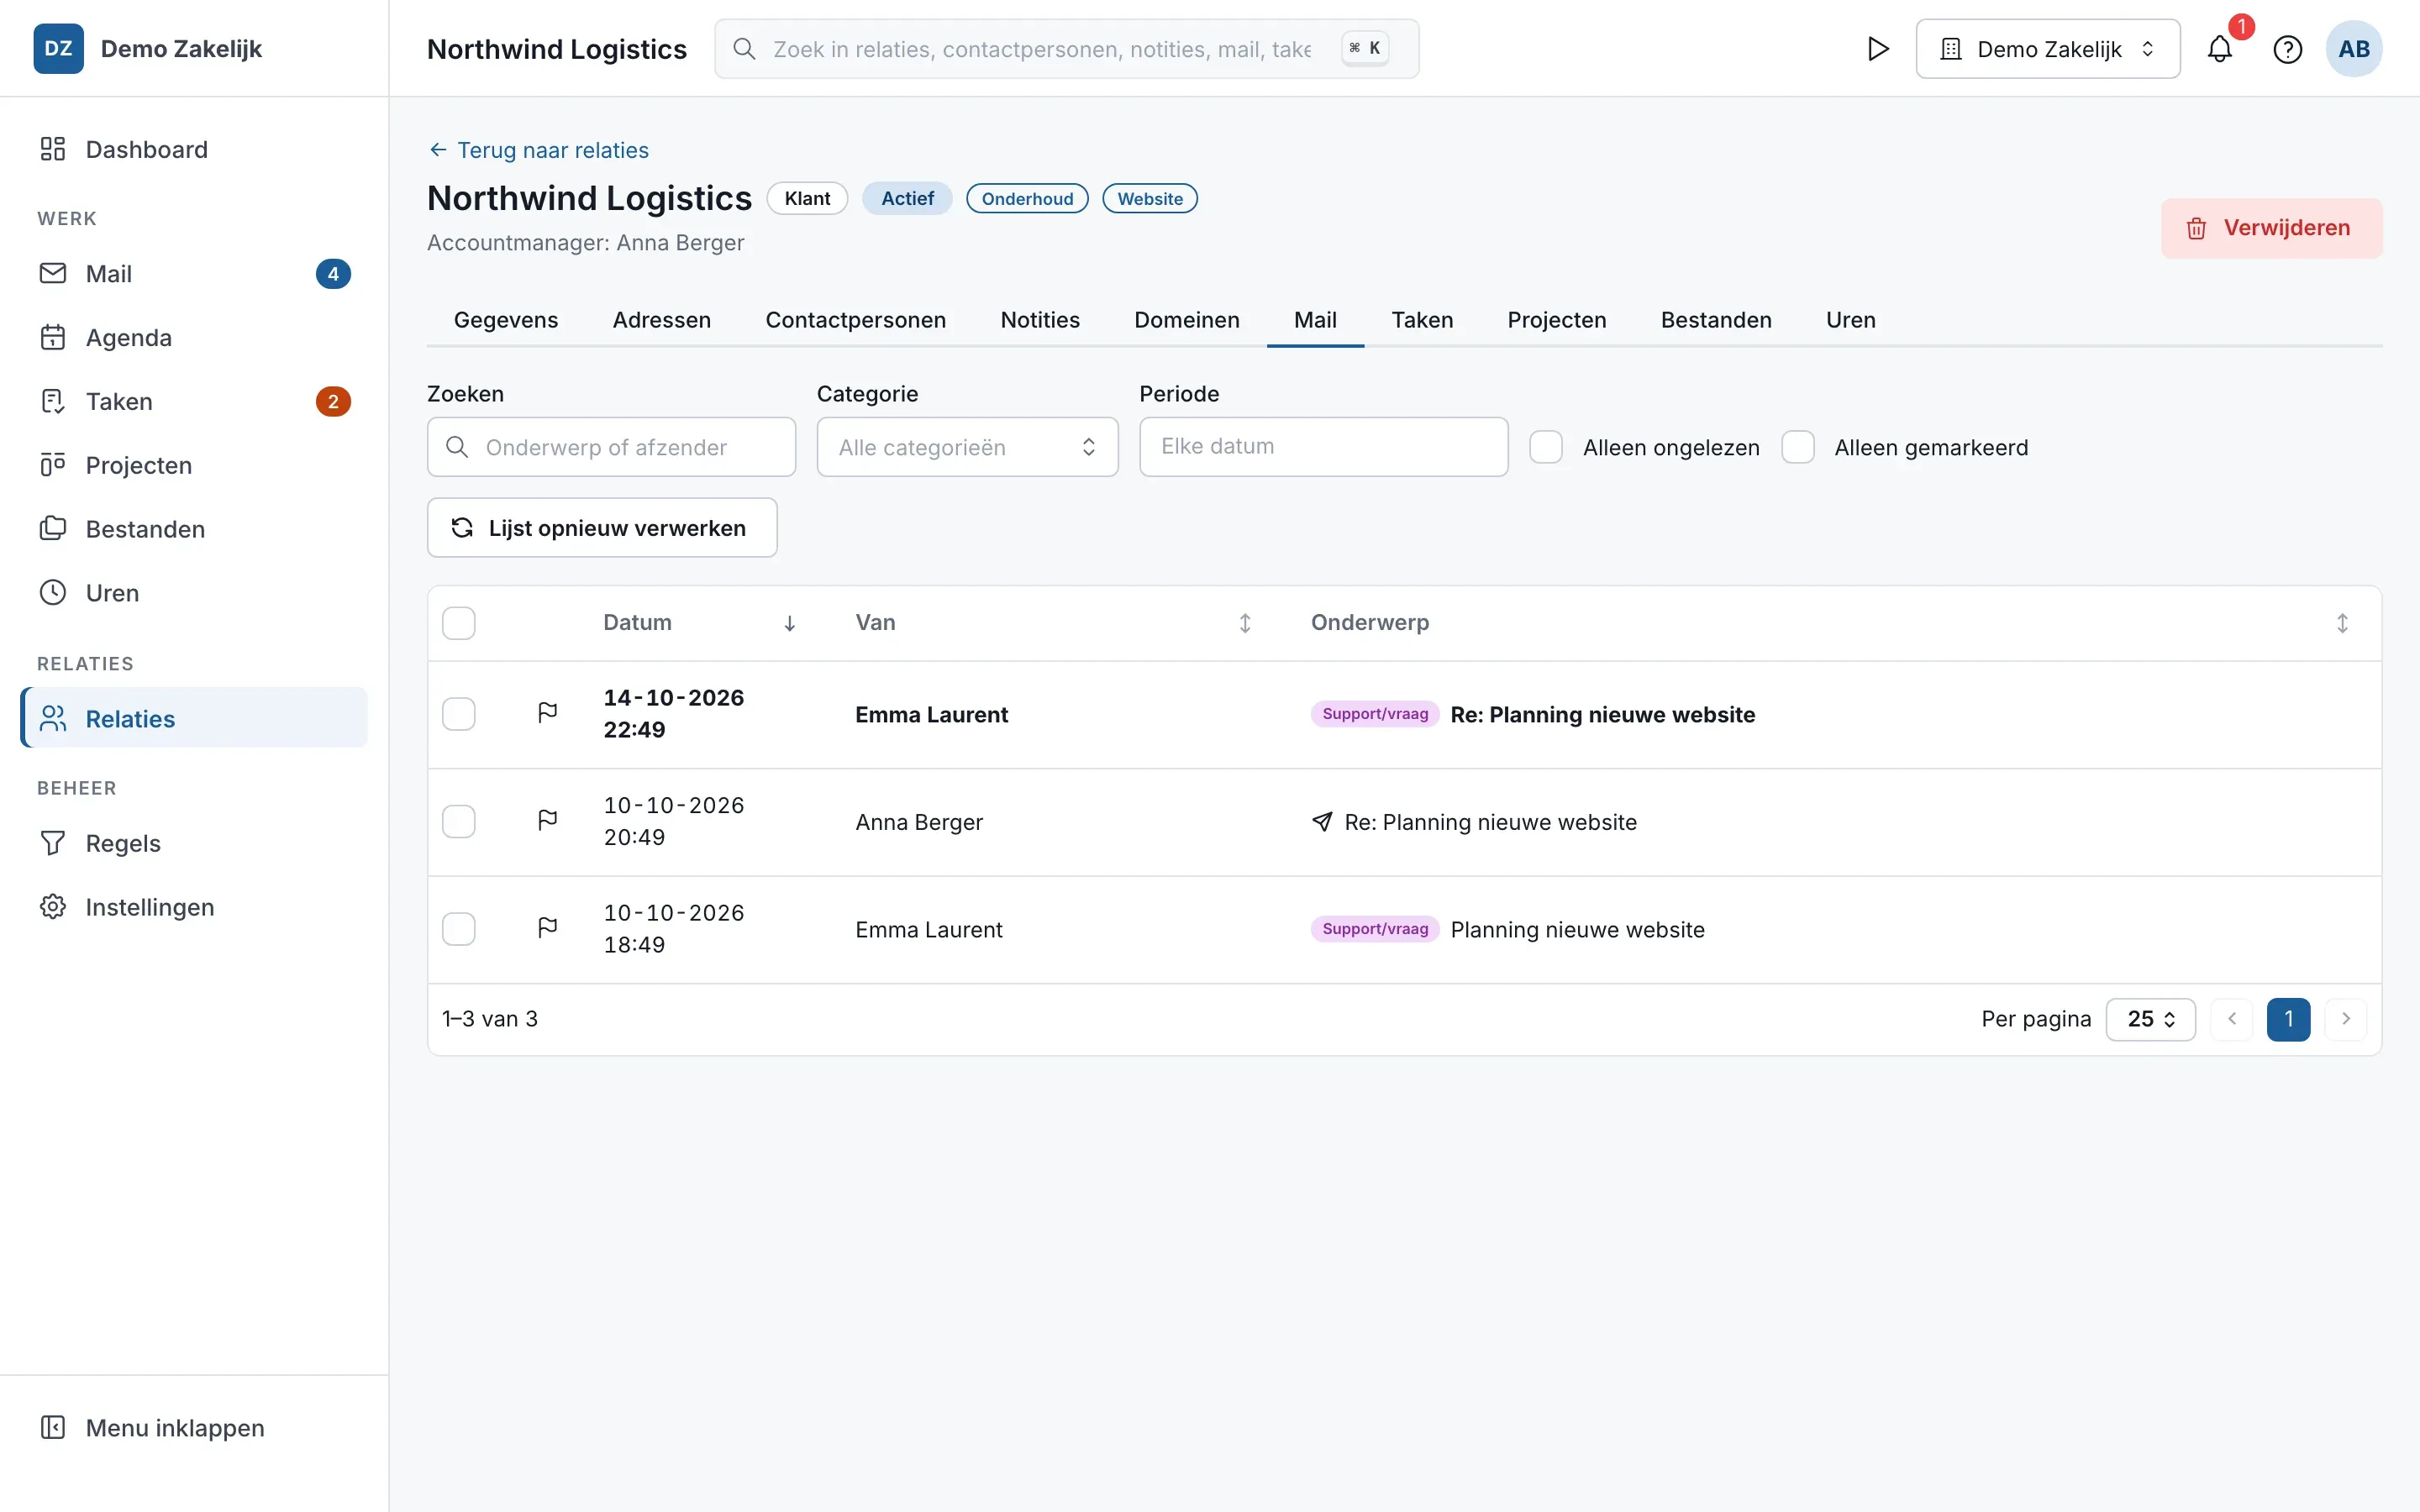Select the 10-10-2026 18:49 mail checkbox
2420x1512 pixels.
click(459, 929)
